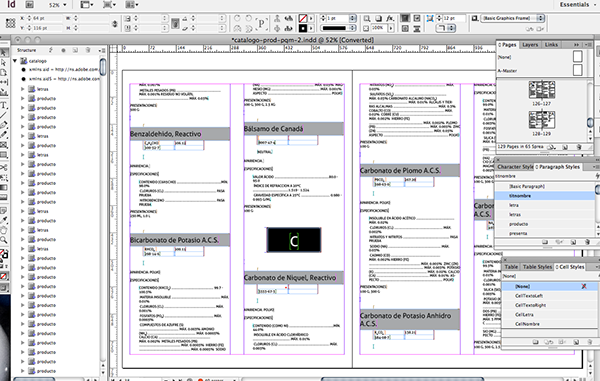Toggle constrain proportions for width and height
The width and height of the screenshot is (600, 381).
pyautogui.click(x=114, y=23)
